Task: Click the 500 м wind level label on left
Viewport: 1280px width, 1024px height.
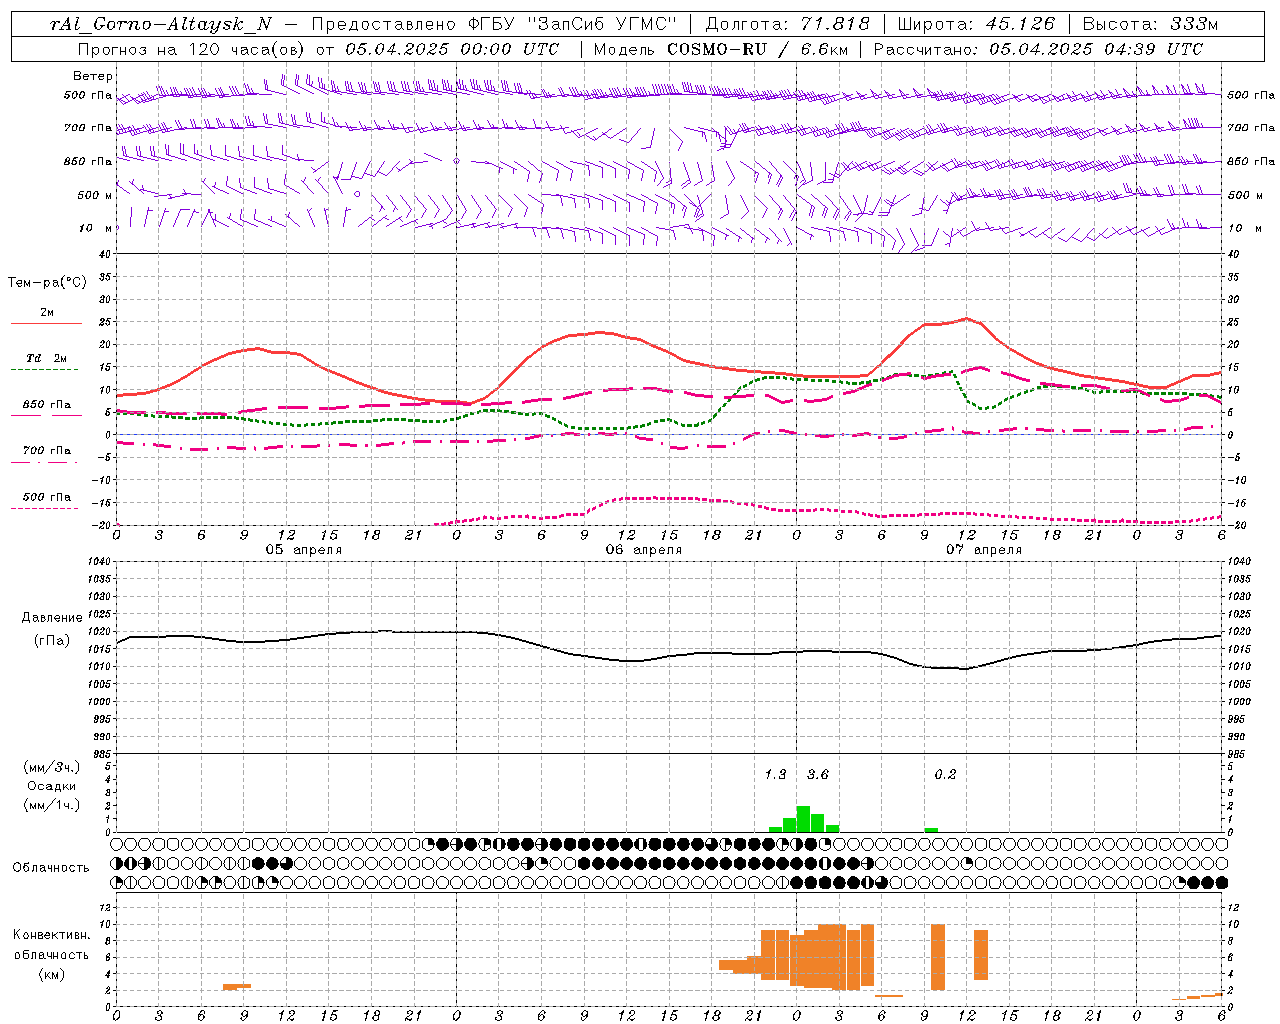Action: [95, 195]
